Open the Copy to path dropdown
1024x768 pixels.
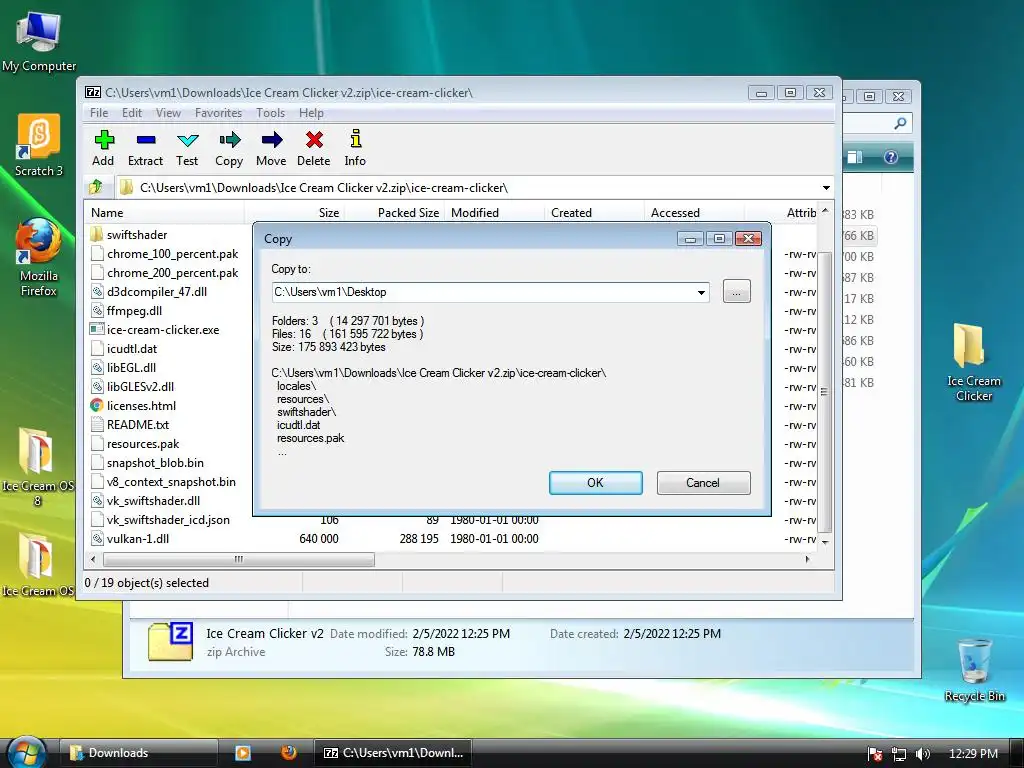pos(701,293)
